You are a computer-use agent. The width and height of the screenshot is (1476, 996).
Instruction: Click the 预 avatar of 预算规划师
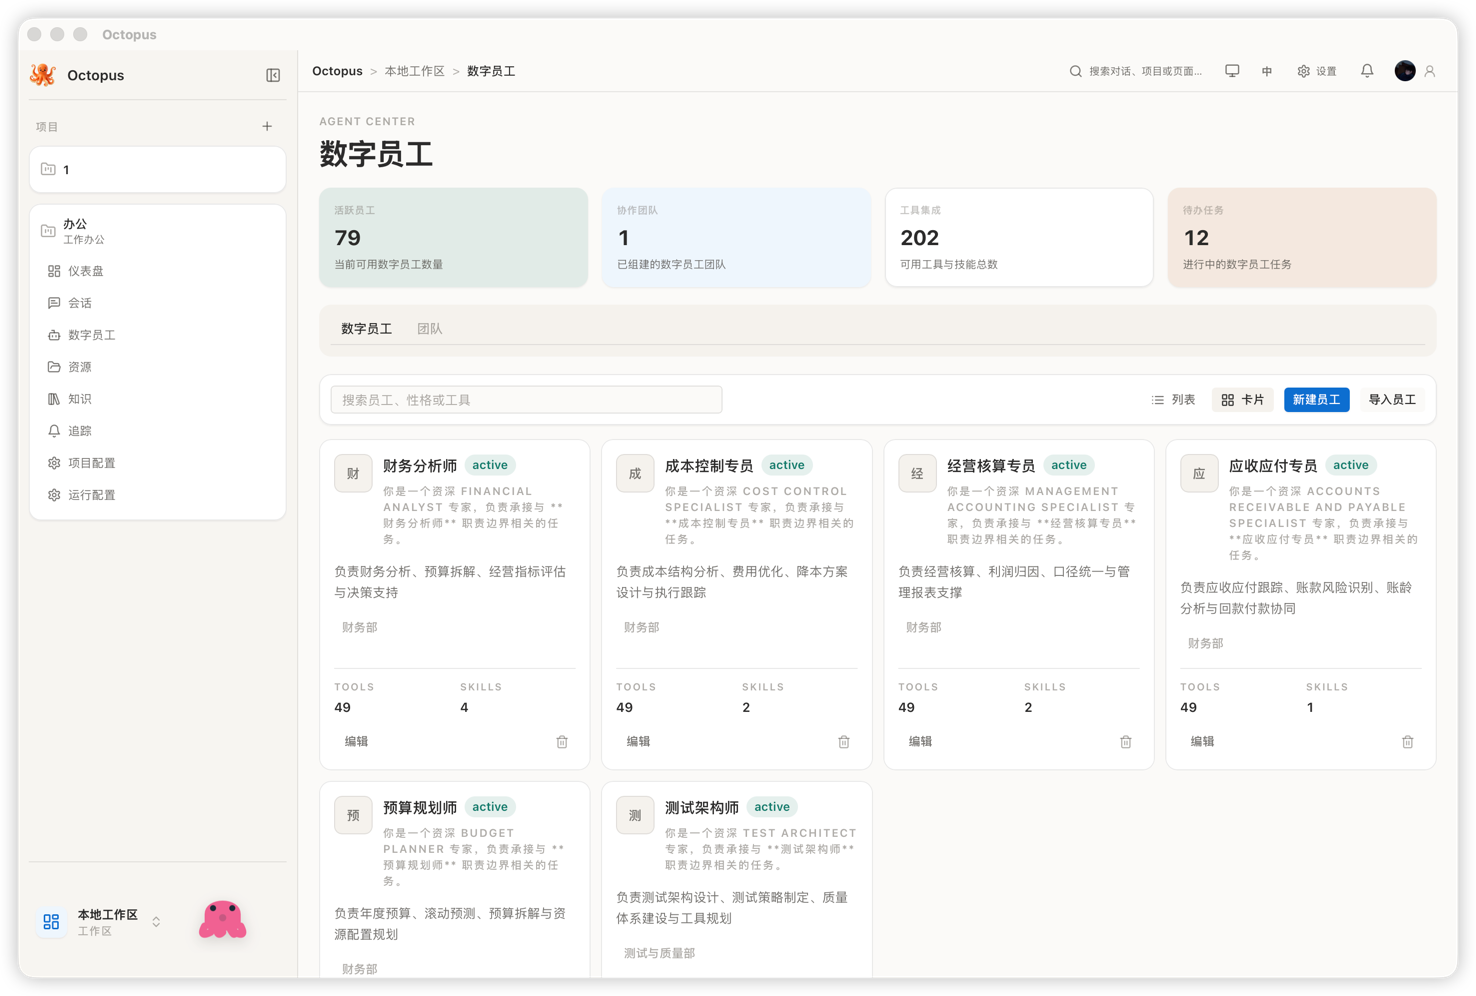click(x=353, y=816)
